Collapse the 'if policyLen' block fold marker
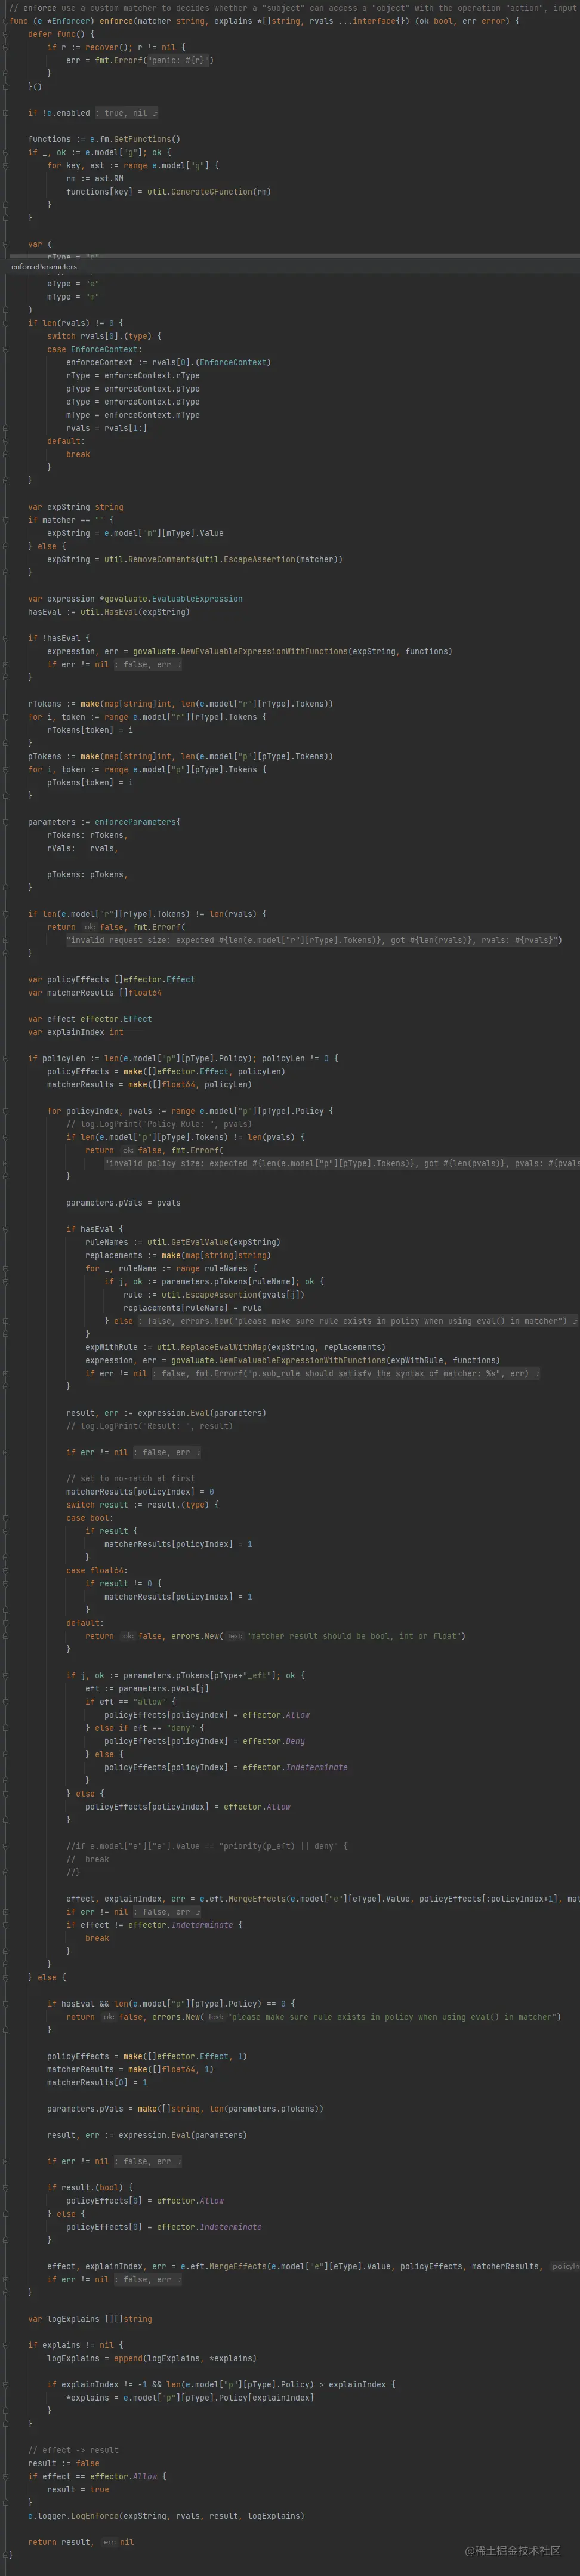Image resolution: width=580 pixels, height=2576 pixels. (5, 1058)
